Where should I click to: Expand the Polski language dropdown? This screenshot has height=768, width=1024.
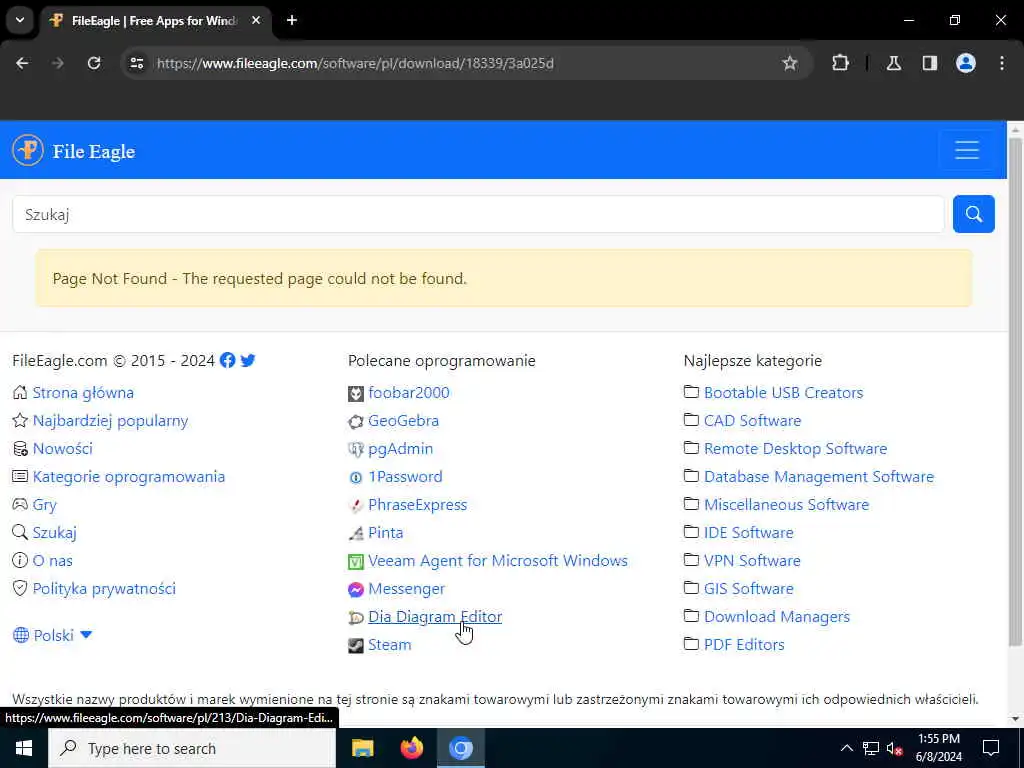63,635
